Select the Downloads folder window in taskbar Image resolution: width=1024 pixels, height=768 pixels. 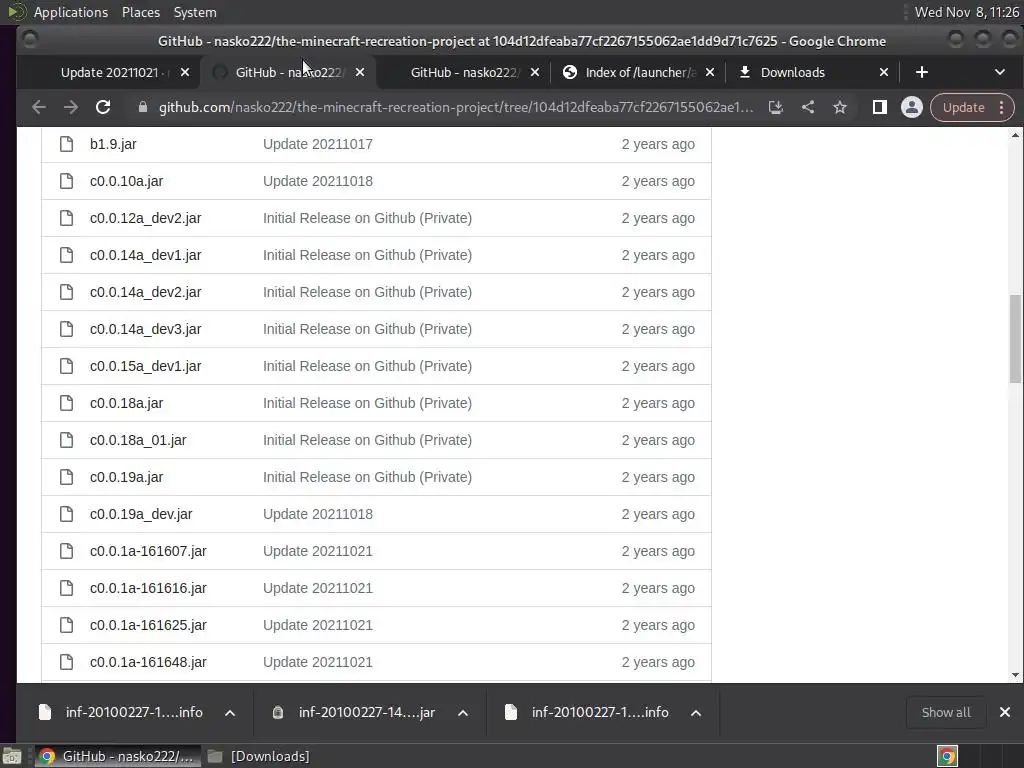(259, 756)
